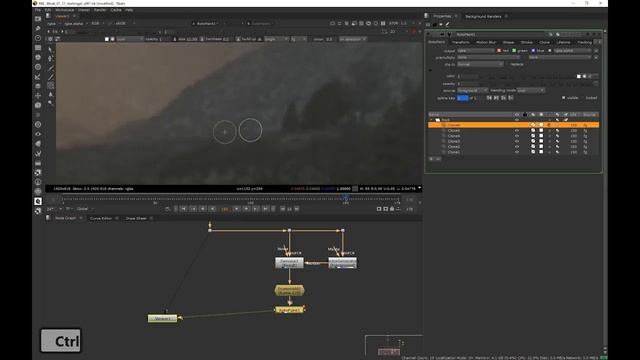640x360 pixels.
Task: Switch to the Dope Sheet tab
Action: coord(136,218)
